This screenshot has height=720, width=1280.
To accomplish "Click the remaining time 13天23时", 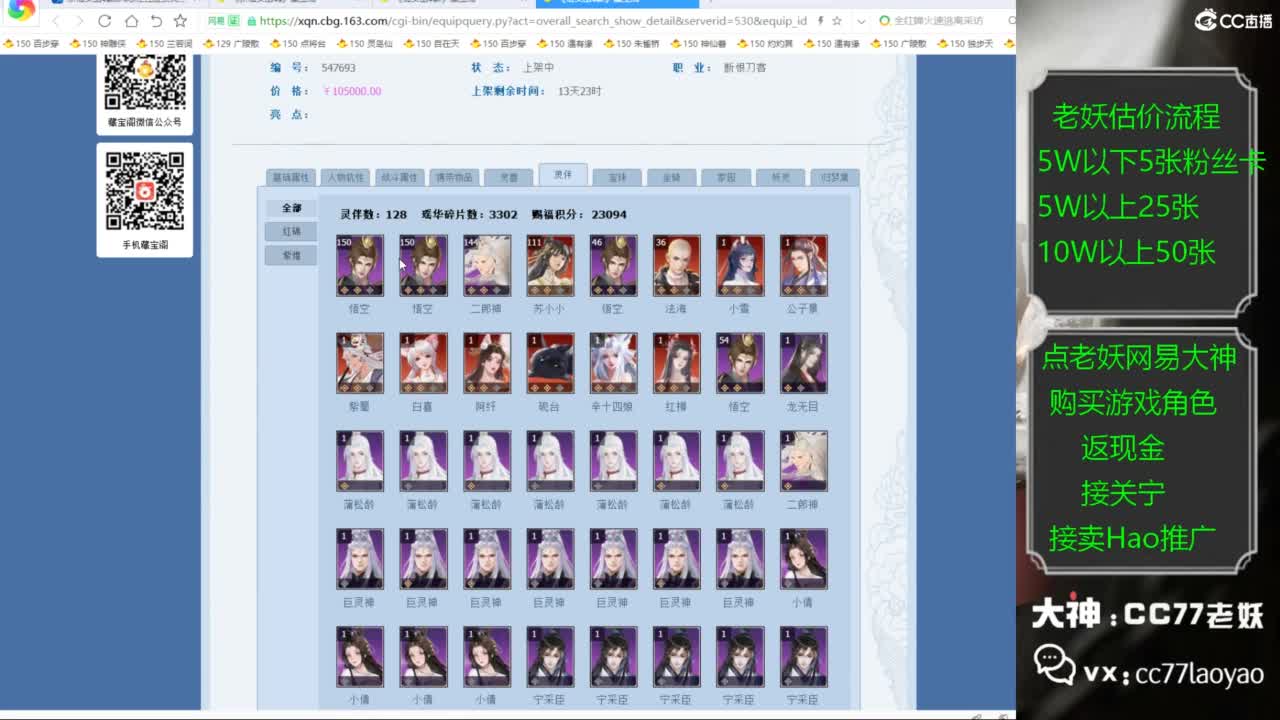I will click(580, 91).
